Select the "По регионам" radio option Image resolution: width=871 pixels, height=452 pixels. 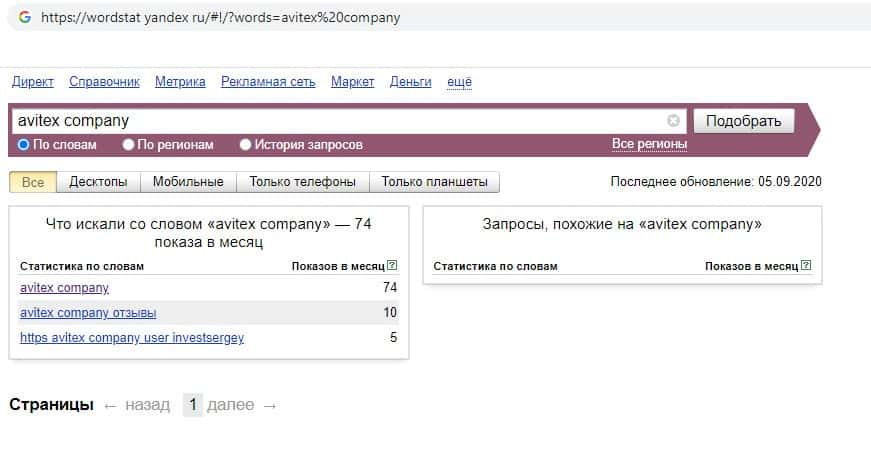pyautogui.click(x=128, y=145)
